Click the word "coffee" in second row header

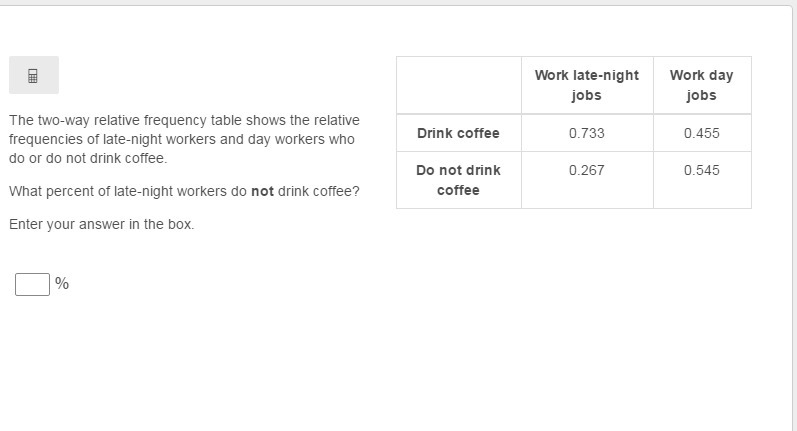[x=458, y=190]
